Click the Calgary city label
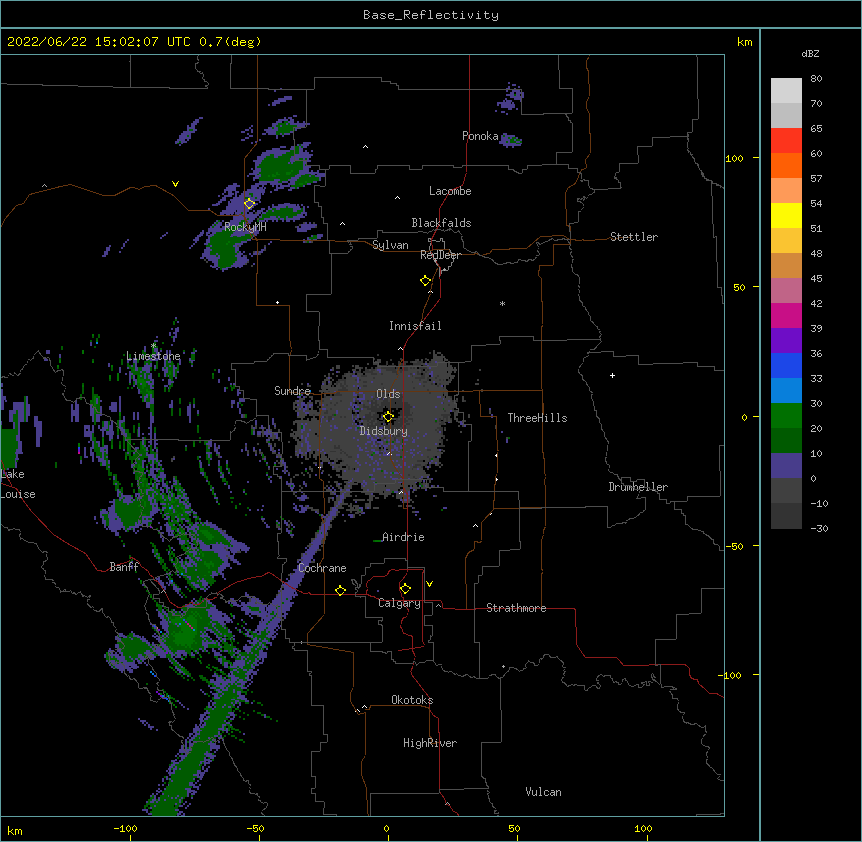 click(399, 603)
